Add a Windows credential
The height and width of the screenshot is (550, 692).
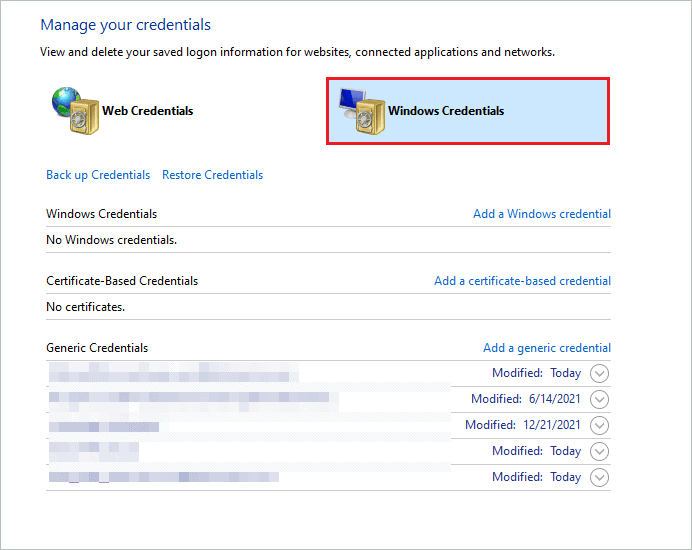542,214
